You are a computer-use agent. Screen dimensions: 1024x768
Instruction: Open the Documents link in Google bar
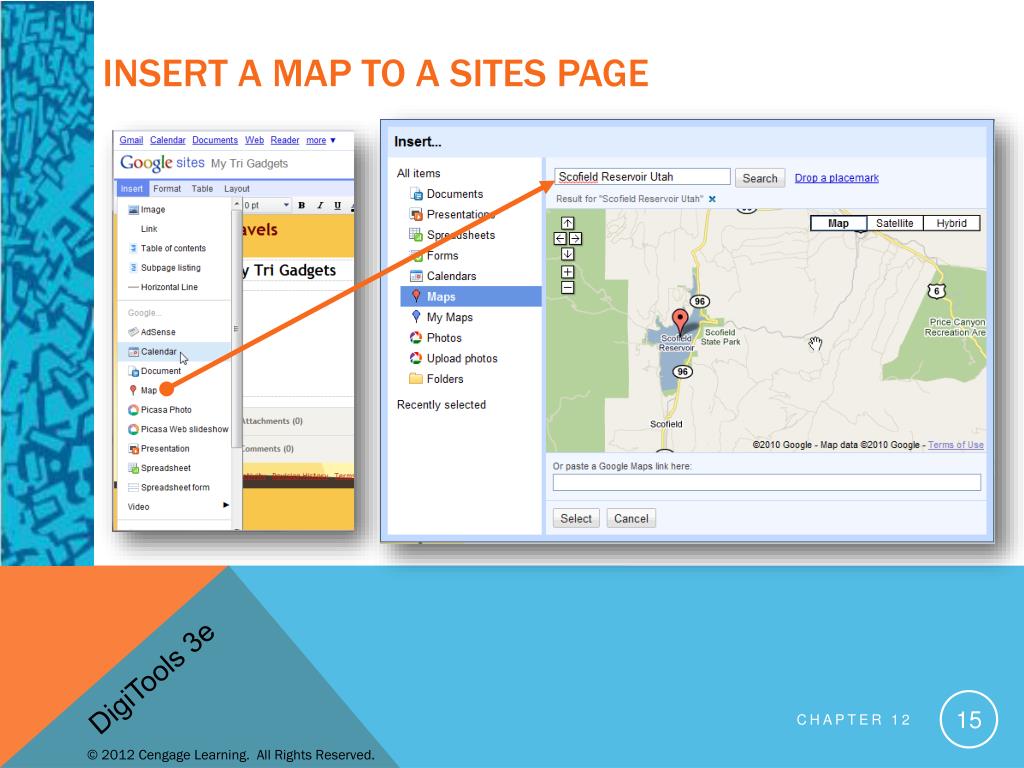click(x=215, y=140)
